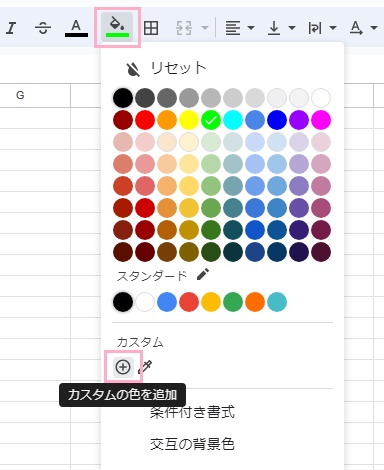Image resolution: width=384 pixels, height=470 pixels.
Task: Choose bright red swatch in main palette
Action: 145,120
